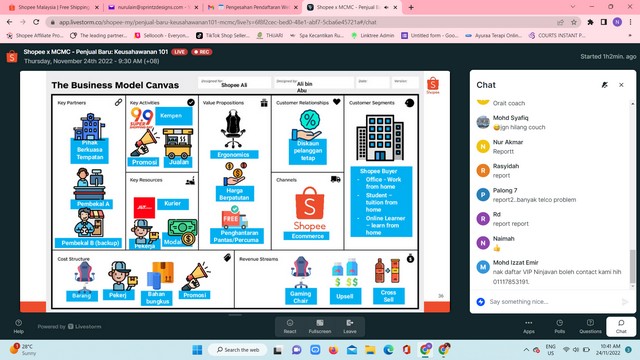Expand the browser tab search chevron
This screenshot has height=360, width=640.
point(573,7)
